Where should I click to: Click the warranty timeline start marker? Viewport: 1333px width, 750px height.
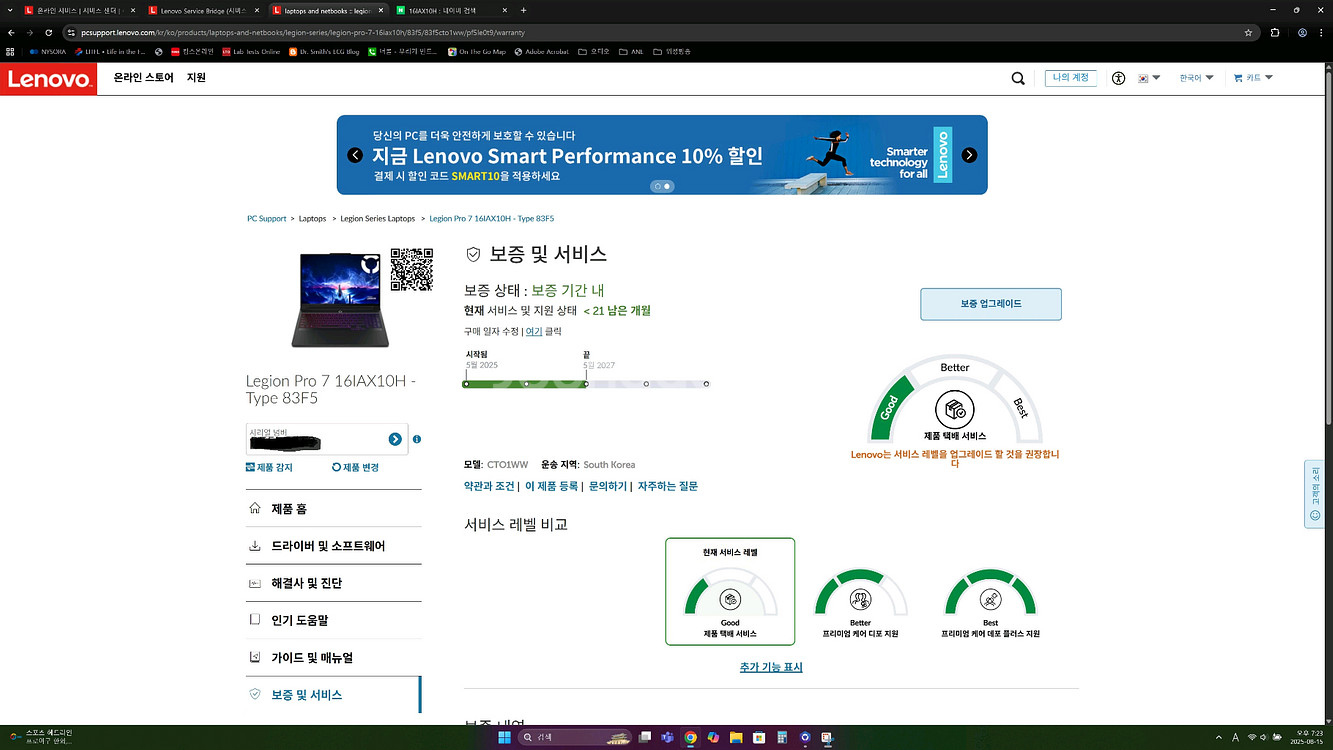(466, 384)
